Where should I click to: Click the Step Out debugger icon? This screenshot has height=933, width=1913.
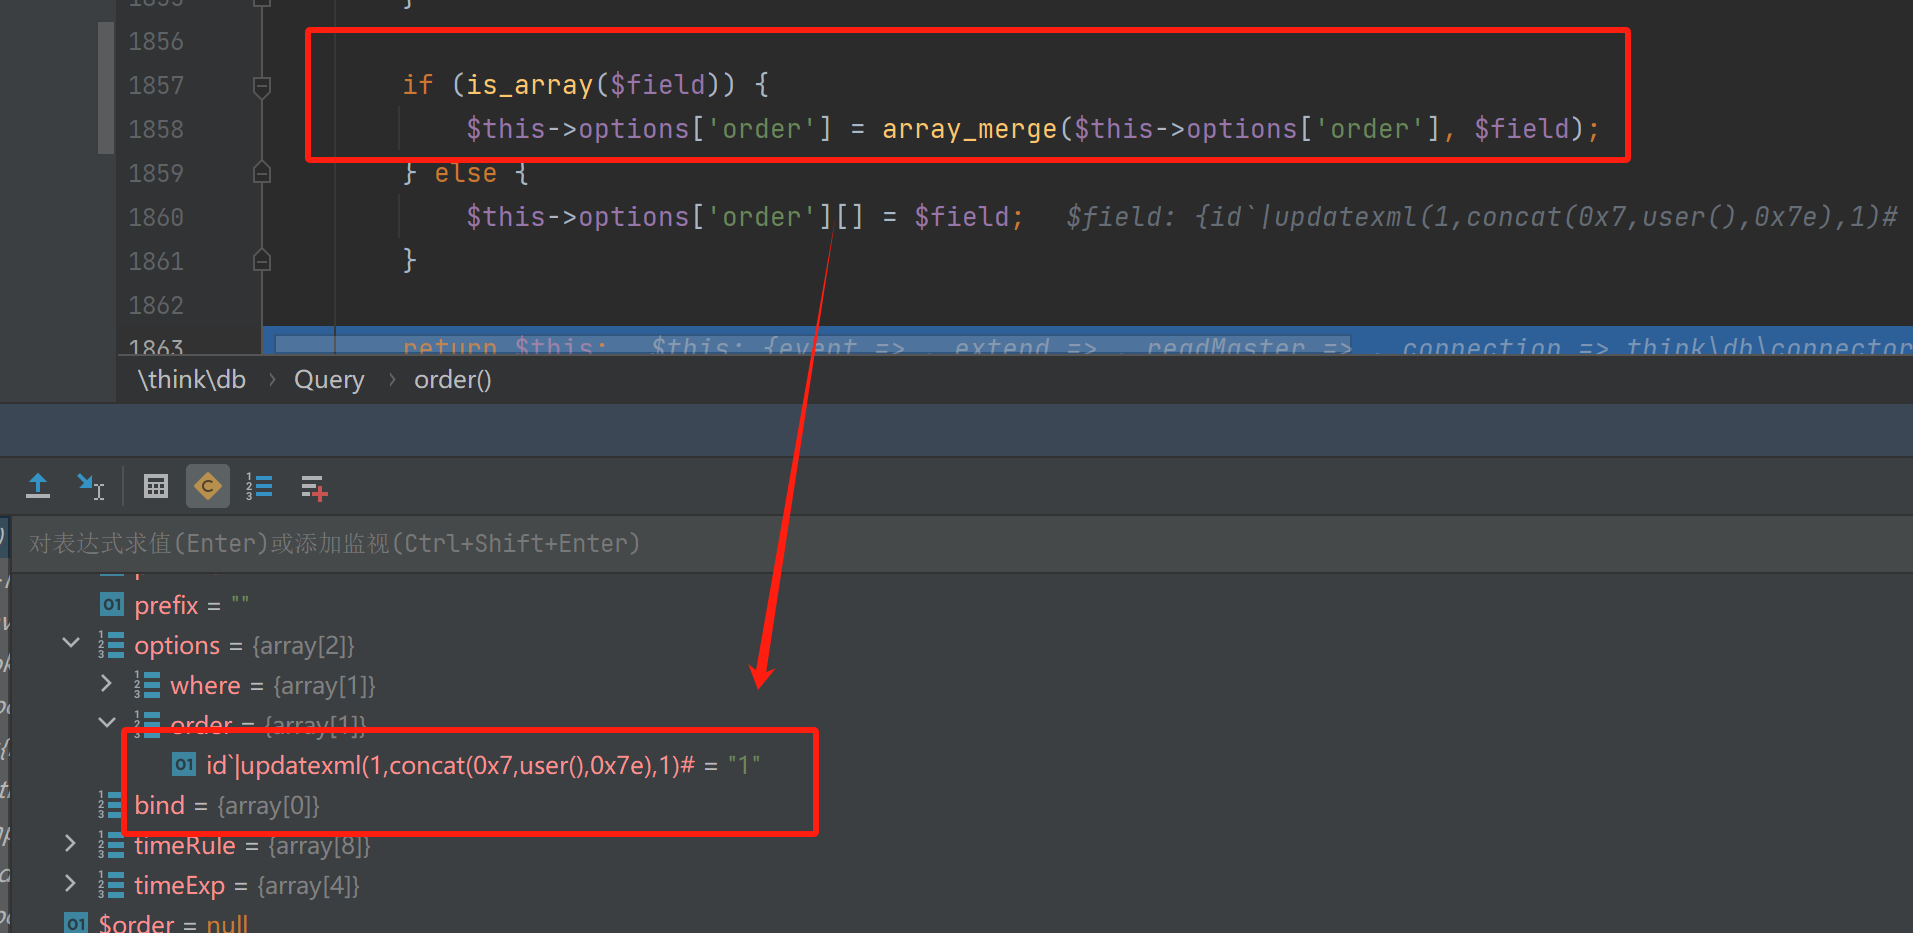point(38,487)
